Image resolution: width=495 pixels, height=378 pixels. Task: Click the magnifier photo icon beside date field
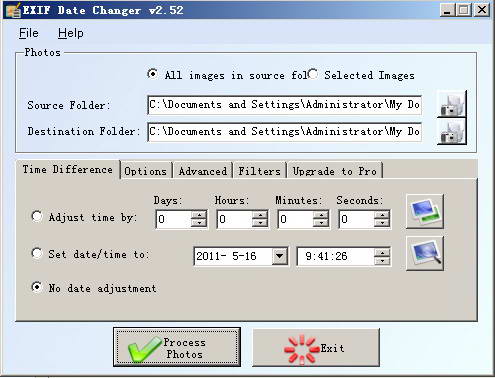coord(425,253)
